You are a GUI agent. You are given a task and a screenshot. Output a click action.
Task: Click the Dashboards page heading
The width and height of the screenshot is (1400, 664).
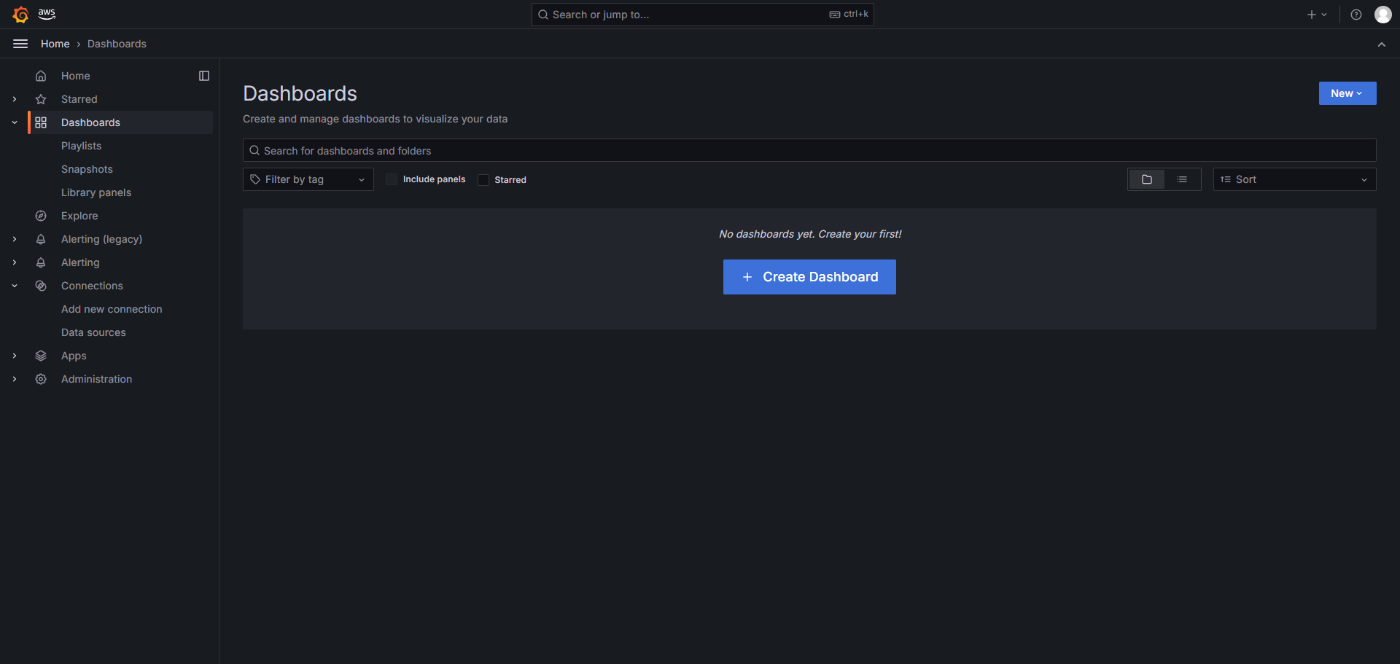[x=300, y=93]
